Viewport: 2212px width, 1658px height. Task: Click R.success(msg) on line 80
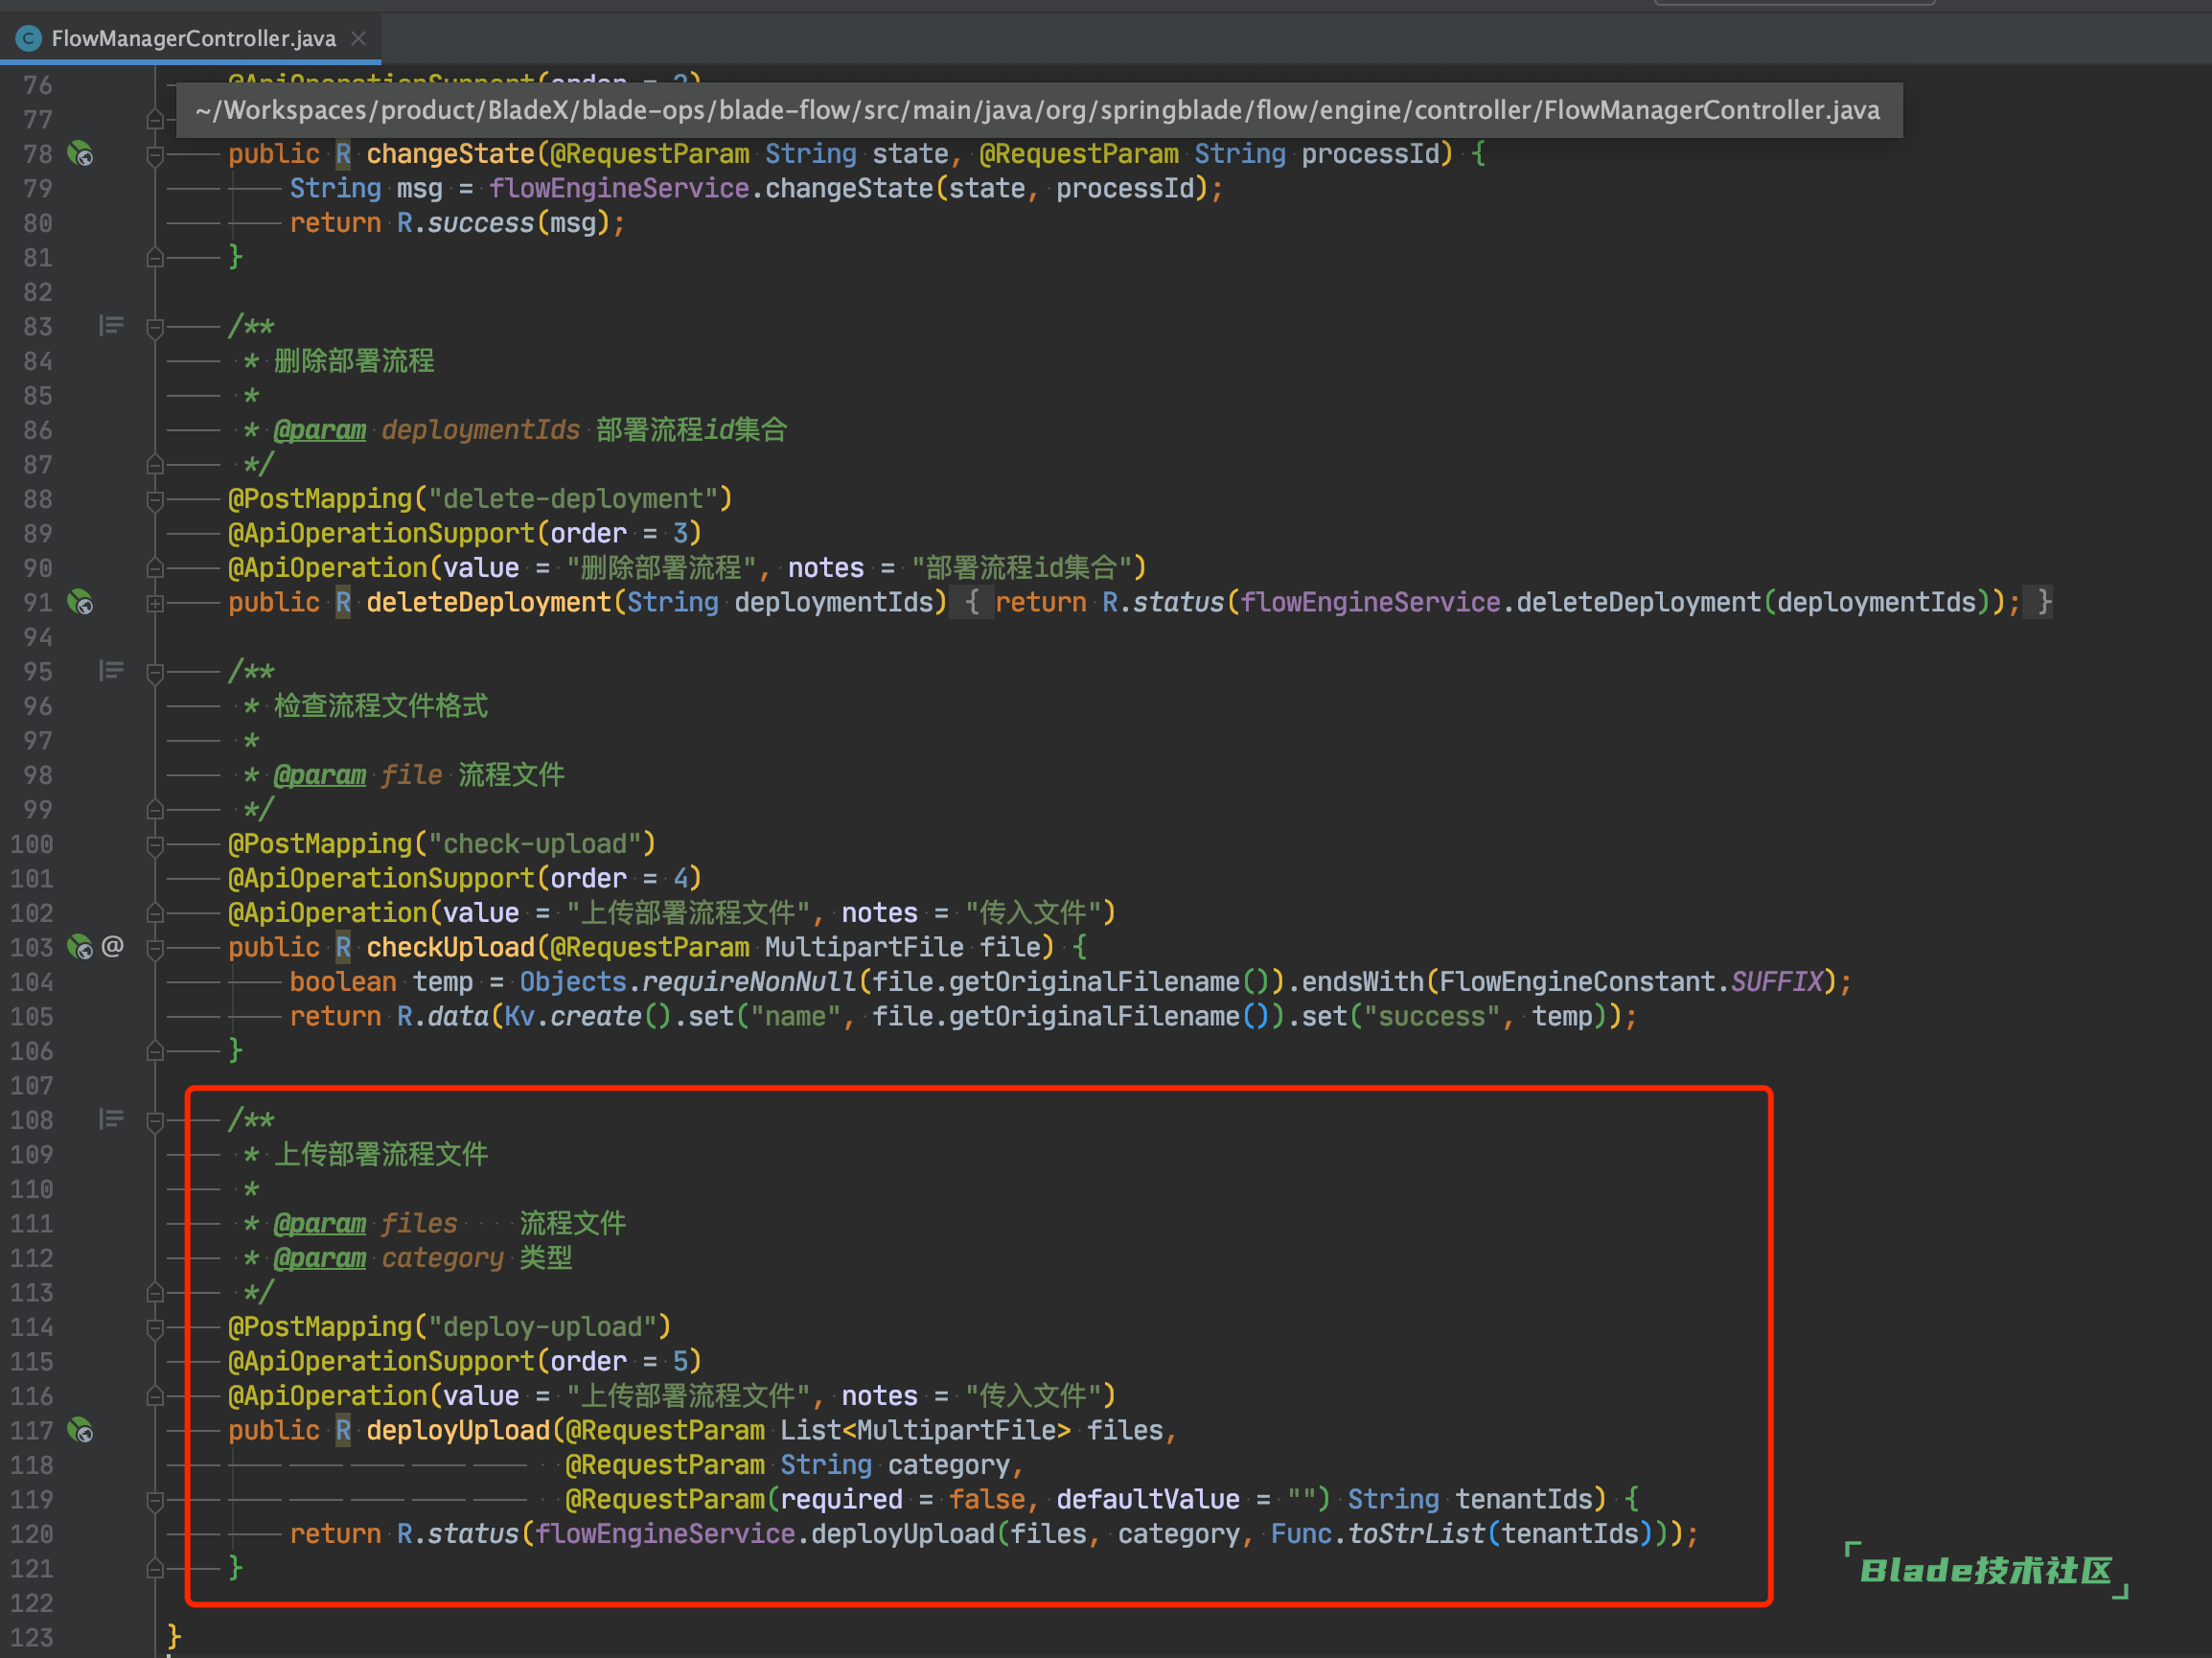pos(503,222)
